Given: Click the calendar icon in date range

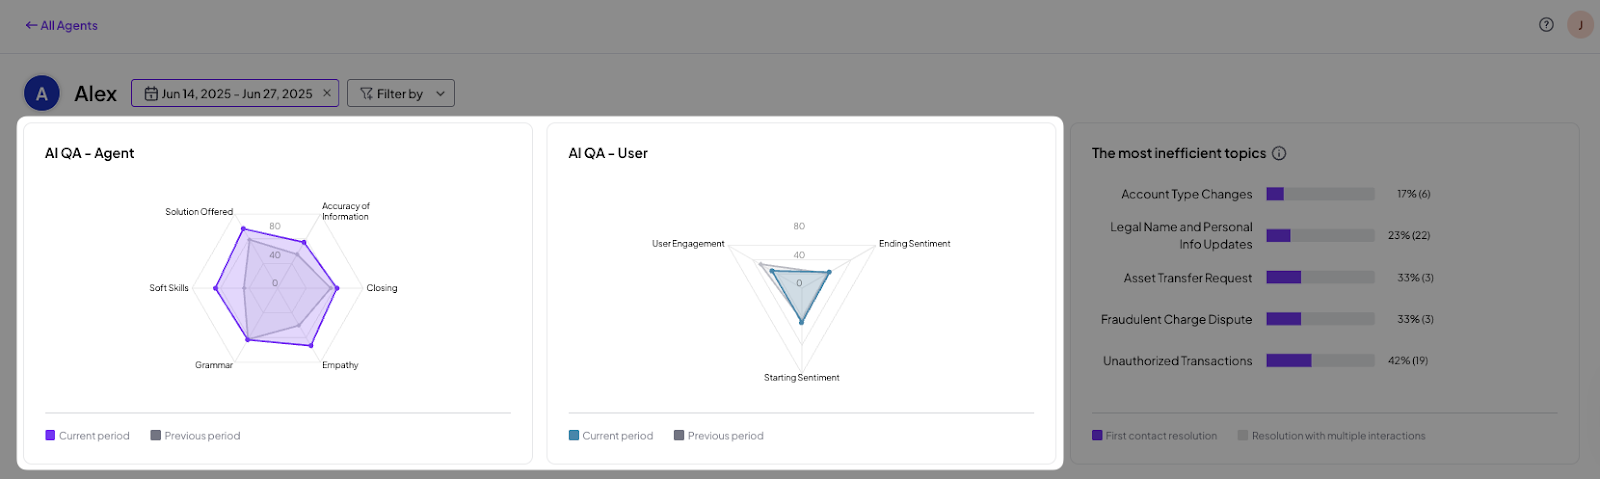Looking at the screenshot, I should (151, 94).
